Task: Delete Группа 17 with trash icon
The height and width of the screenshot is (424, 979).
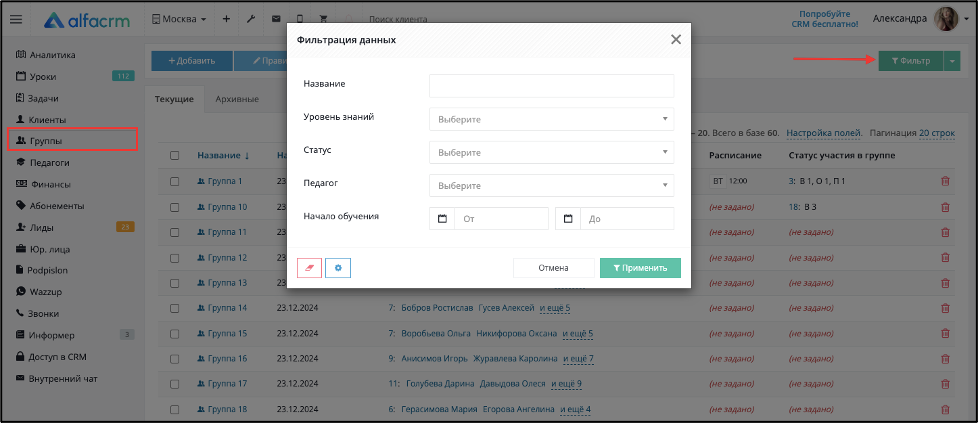Action: tap(945, 384)
